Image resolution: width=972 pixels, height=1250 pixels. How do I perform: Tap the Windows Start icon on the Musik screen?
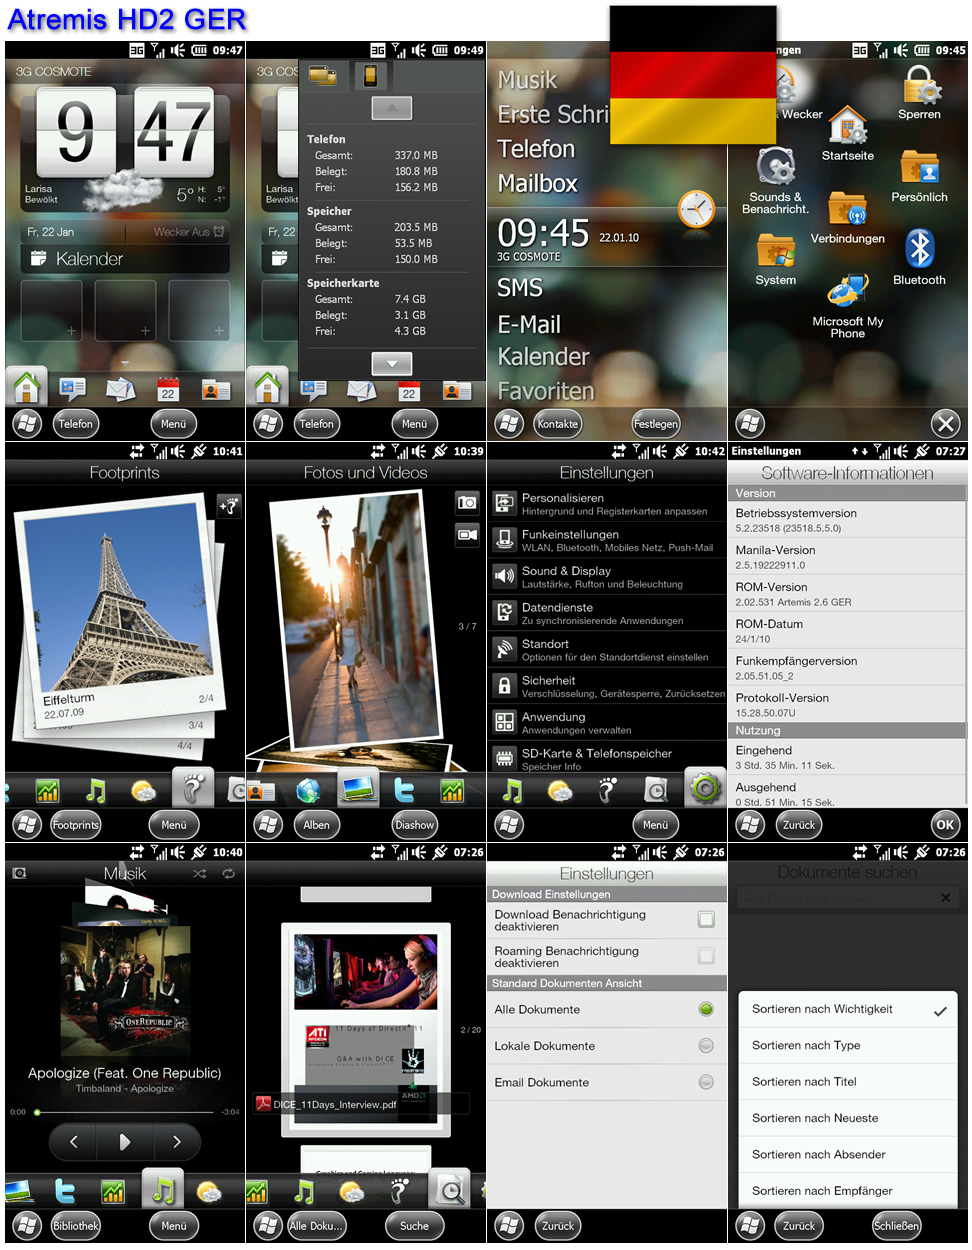pos(27,1225)
